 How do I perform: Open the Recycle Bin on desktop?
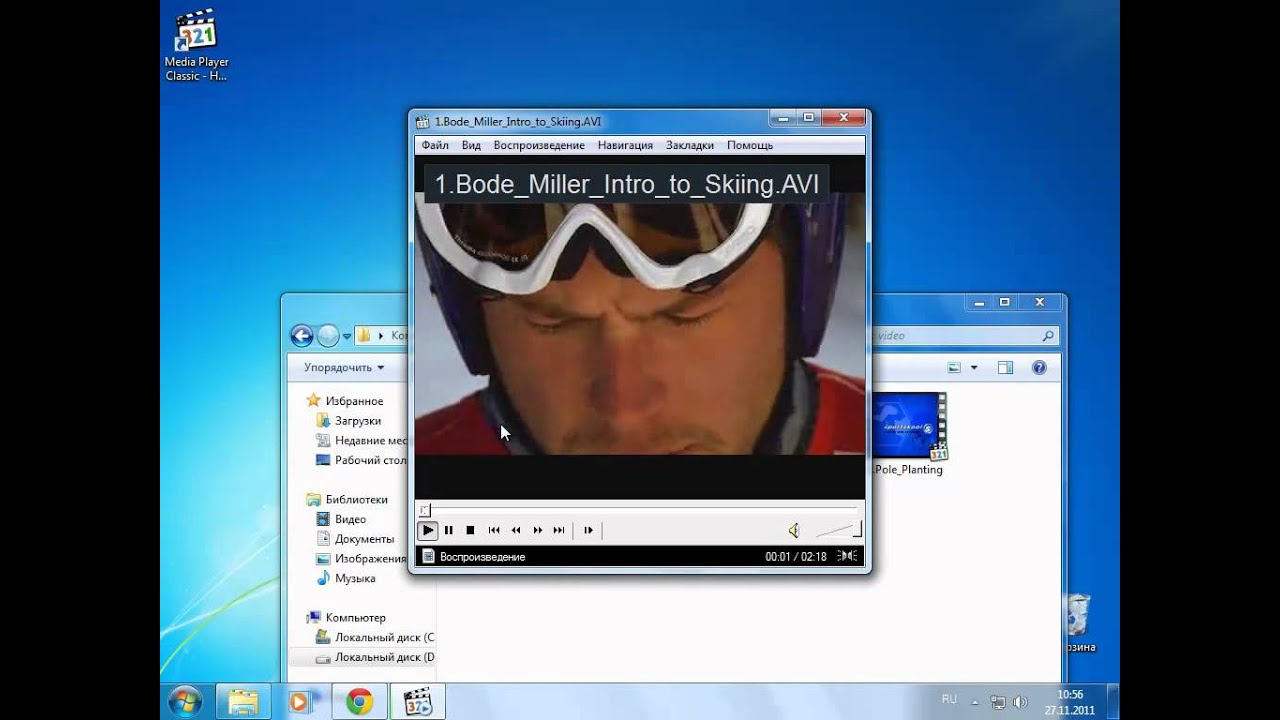click(x=1079, y=622)
